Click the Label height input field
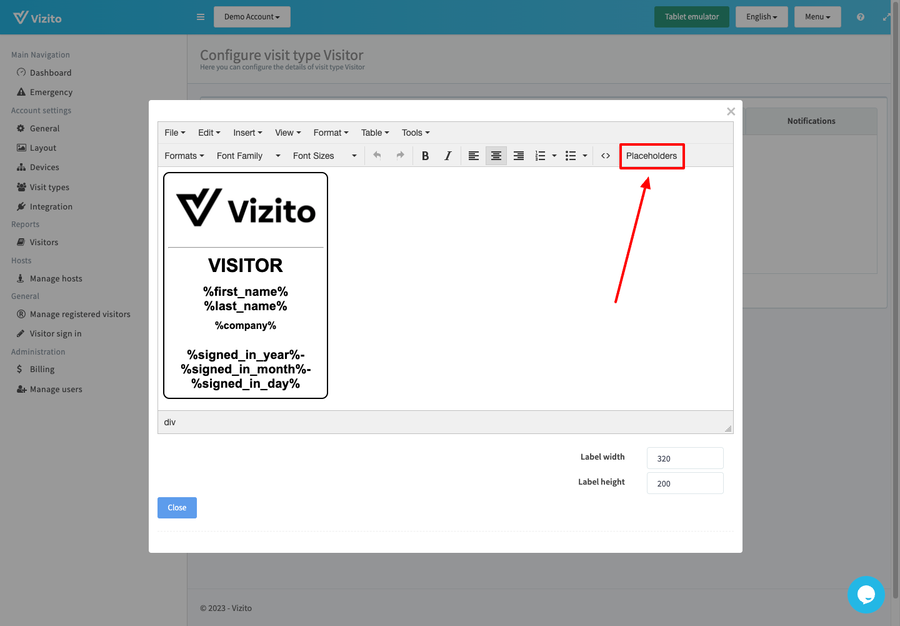This screenshot has height=626, width=900. point(685,483)
